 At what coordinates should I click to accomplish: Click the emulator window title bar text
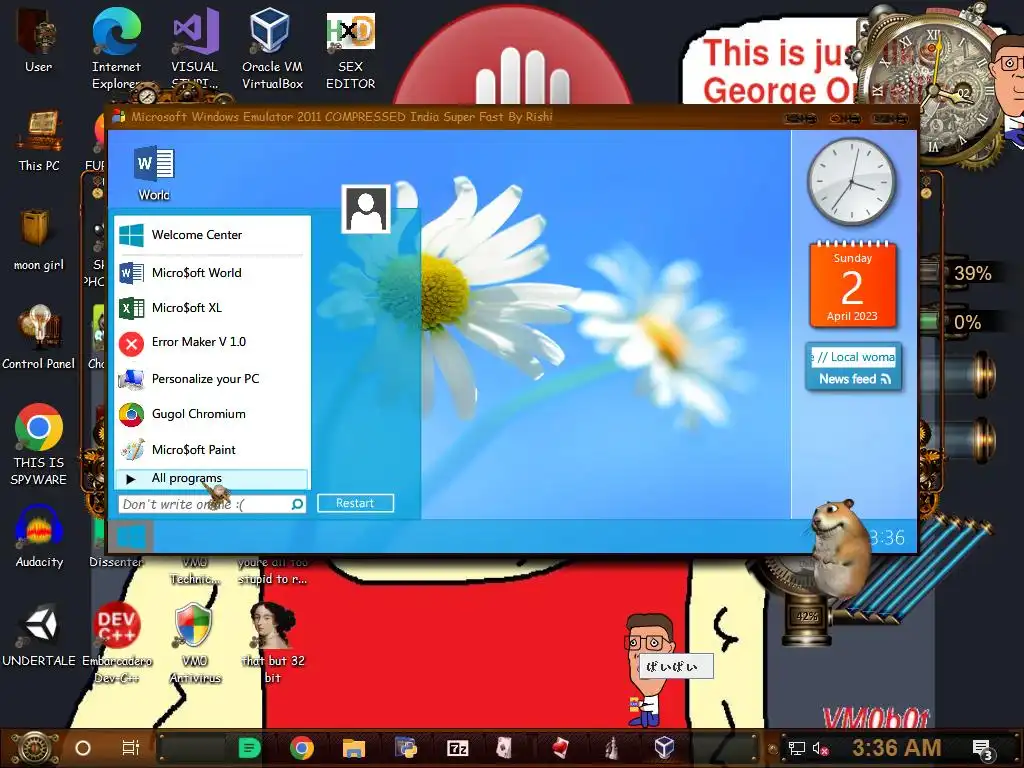341,117
